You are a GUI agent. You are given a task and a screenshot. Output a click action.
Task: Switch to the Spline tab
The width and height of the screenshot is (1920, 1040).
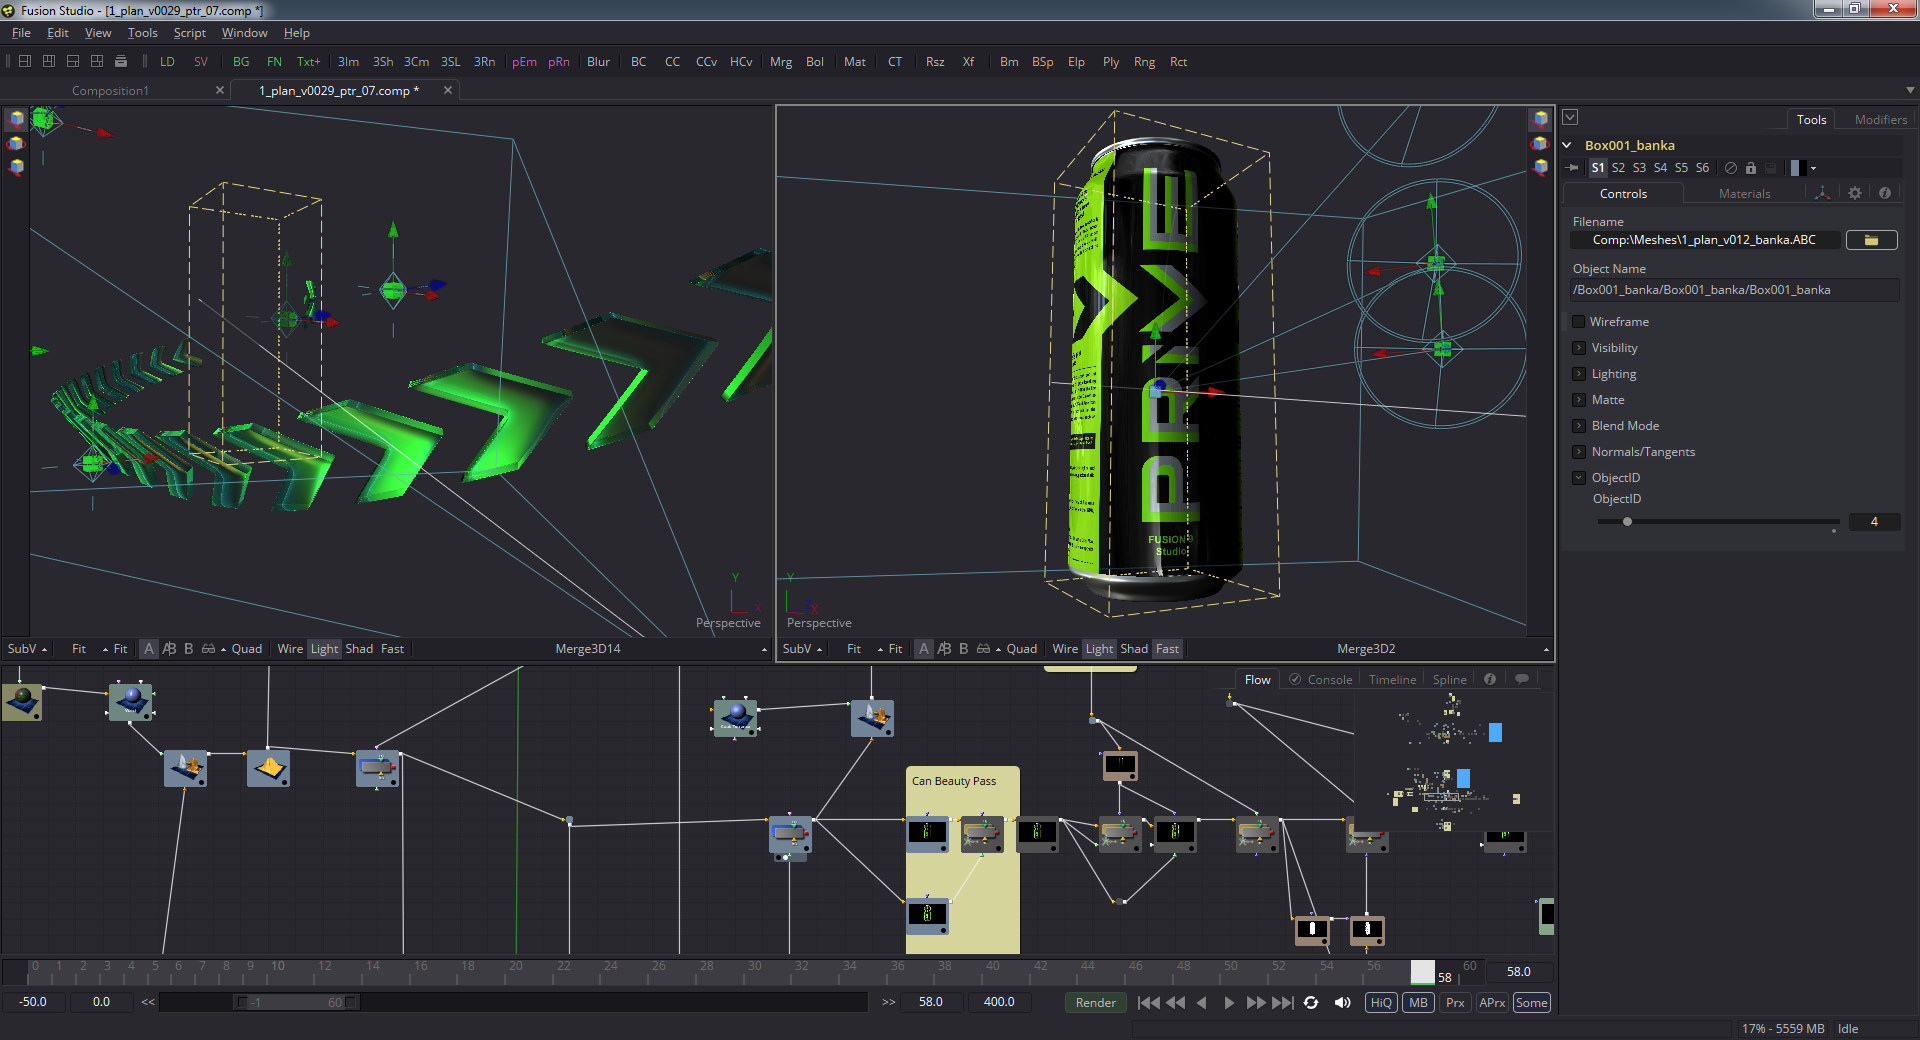pos(1449,679)
